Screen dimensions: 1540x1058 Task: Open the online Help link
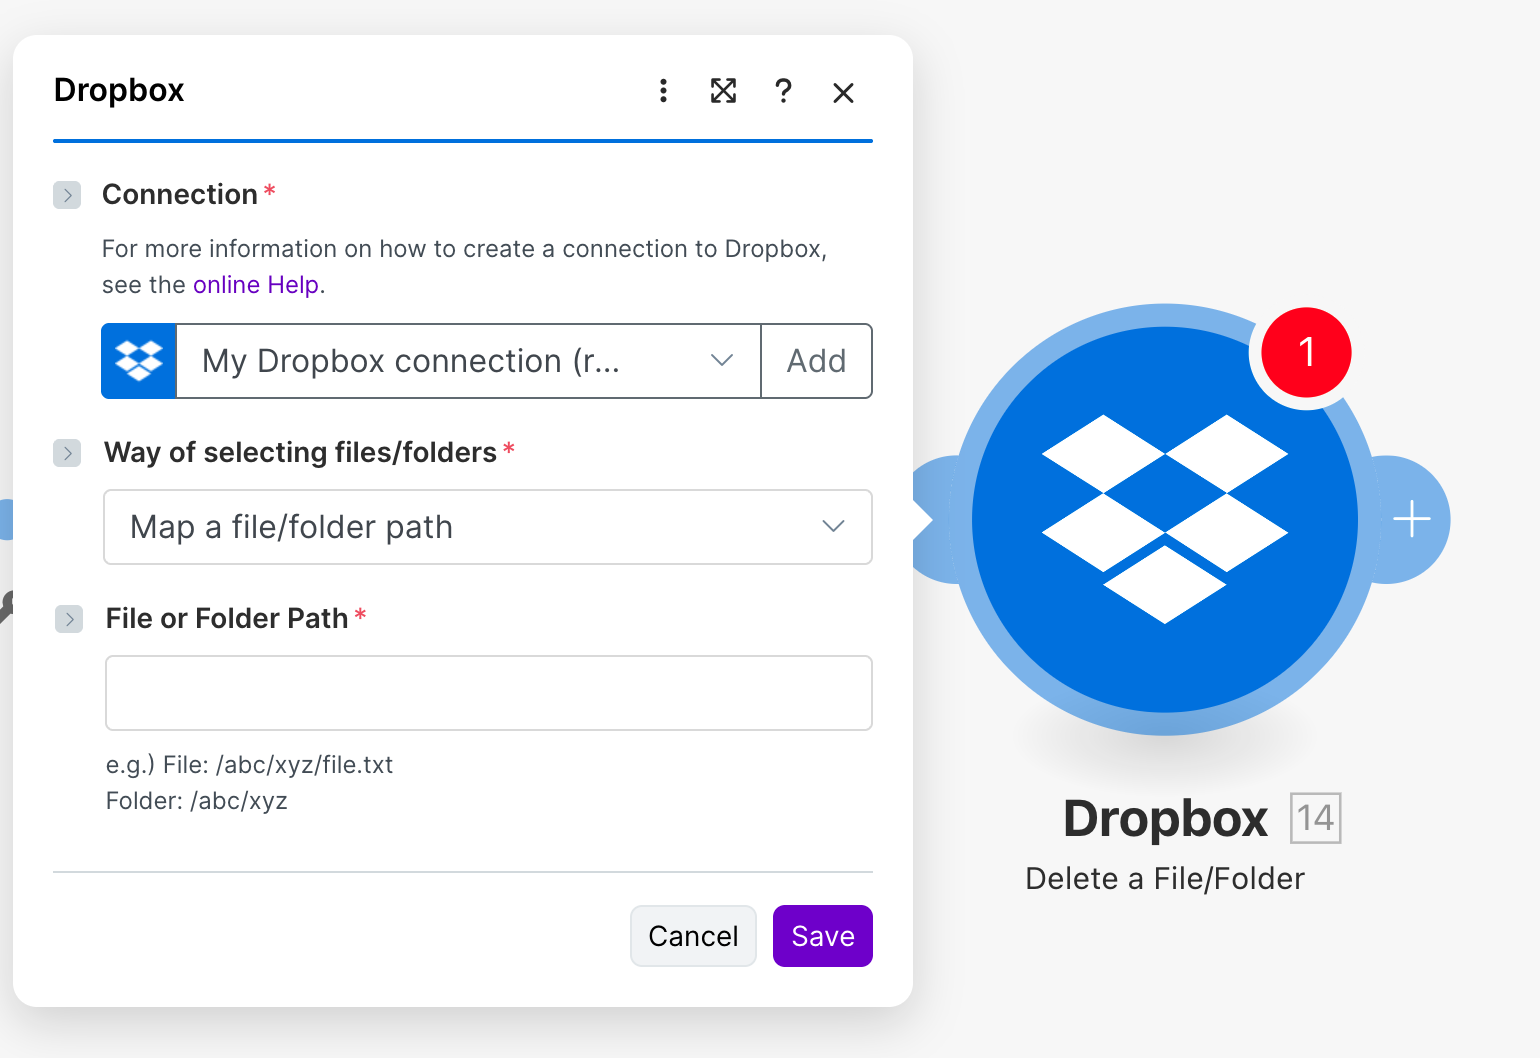(256, 285)
